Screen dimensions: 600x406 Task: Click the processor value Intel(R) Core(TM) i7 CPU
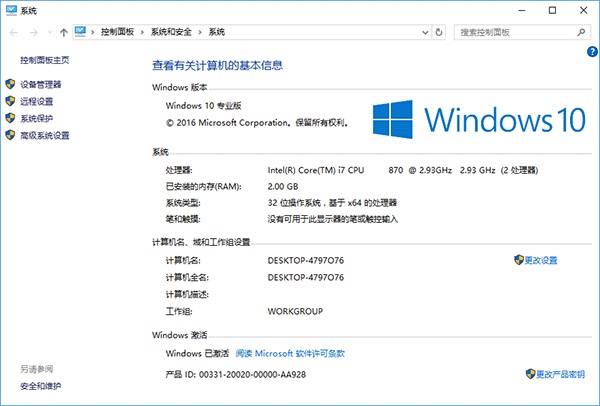pos(316,170)
